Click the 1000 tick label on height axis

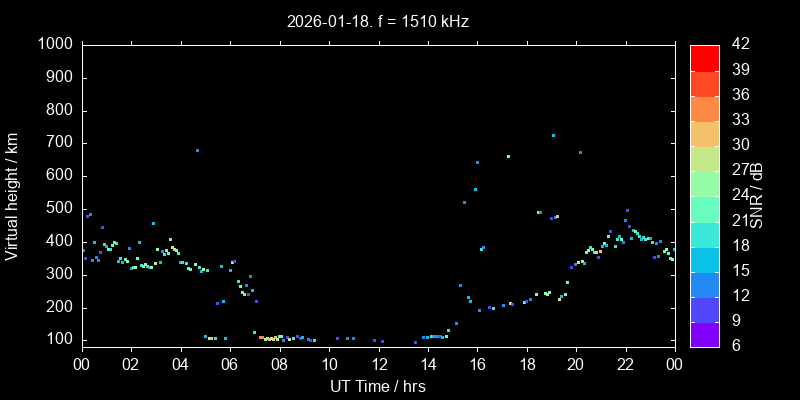54,45
